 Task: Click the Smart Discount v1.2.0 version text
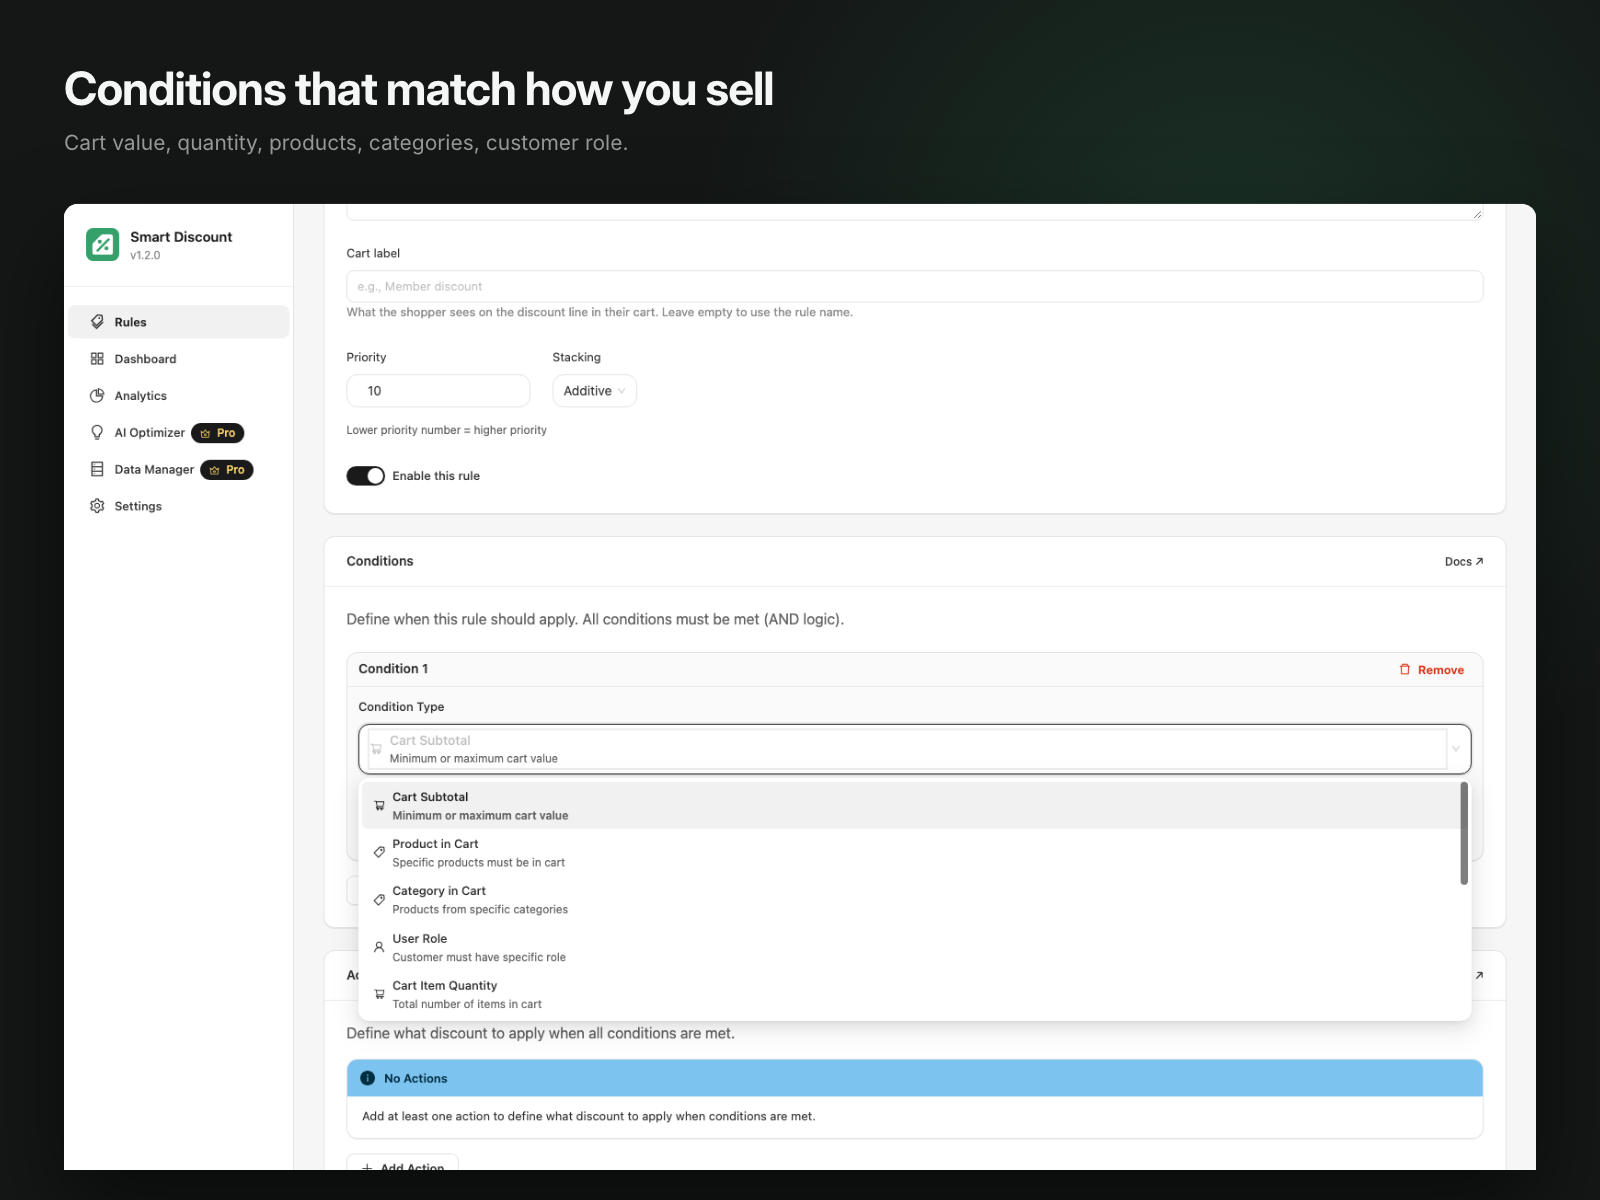pos(145,256)
